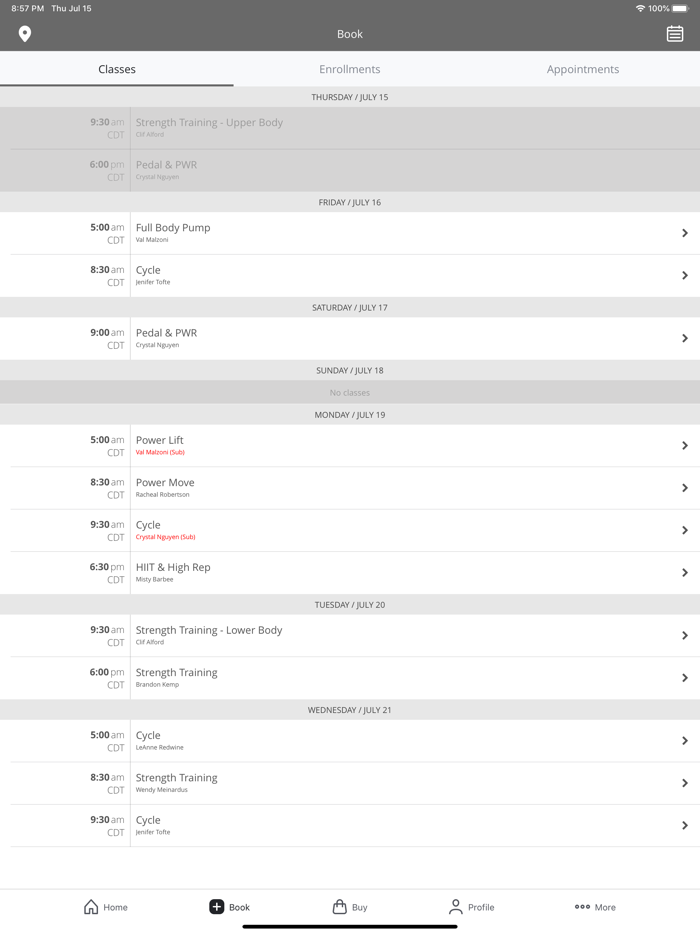Screen dimensions: 700x934
Task: Expand Power Lift class chevron
Action: [685, 445]
